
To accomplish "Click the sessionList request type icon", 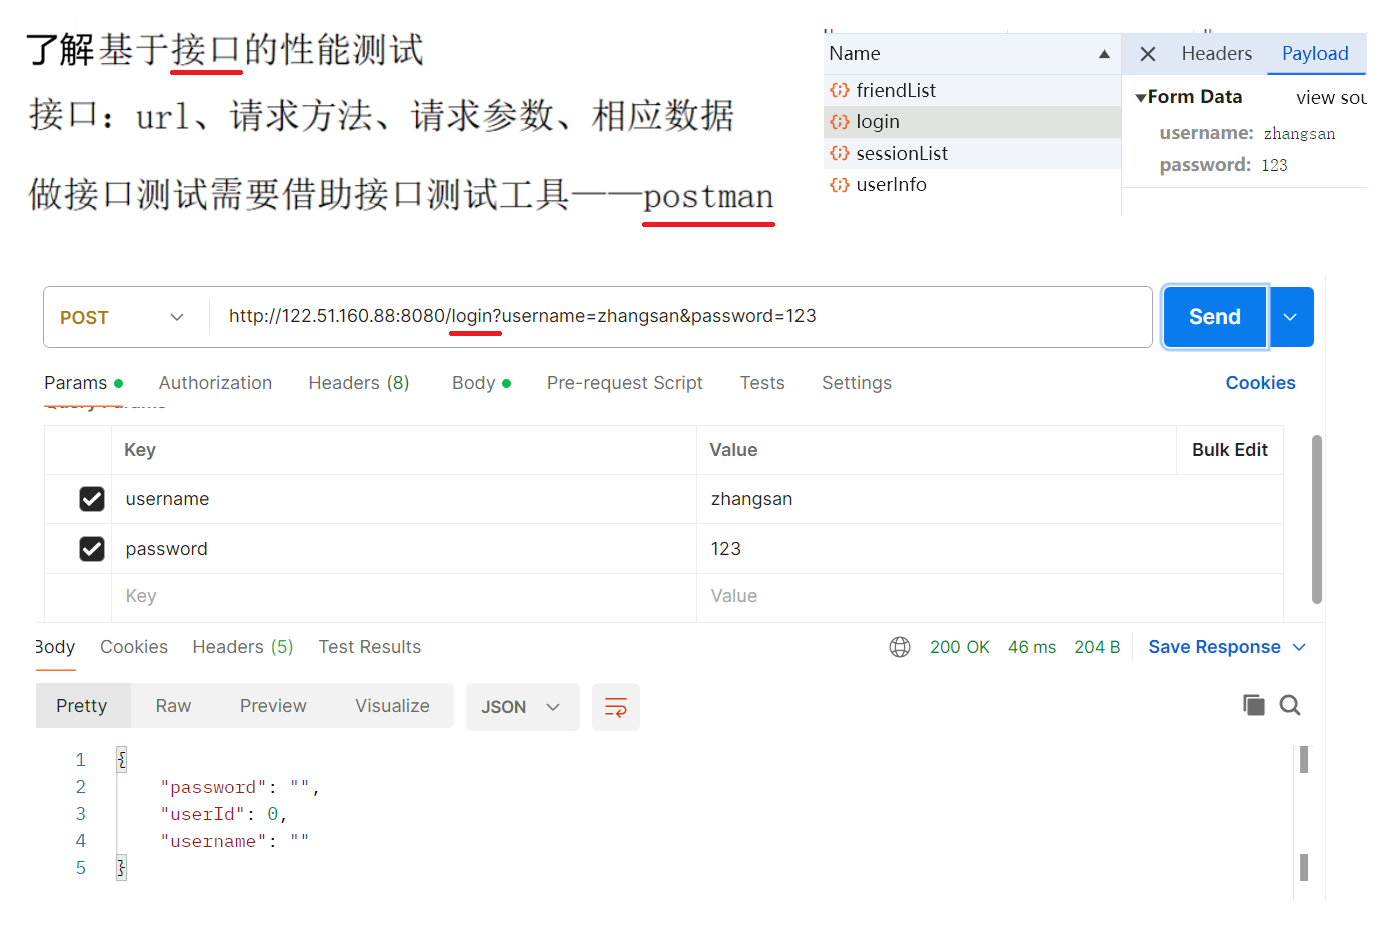I will point(840,153).
